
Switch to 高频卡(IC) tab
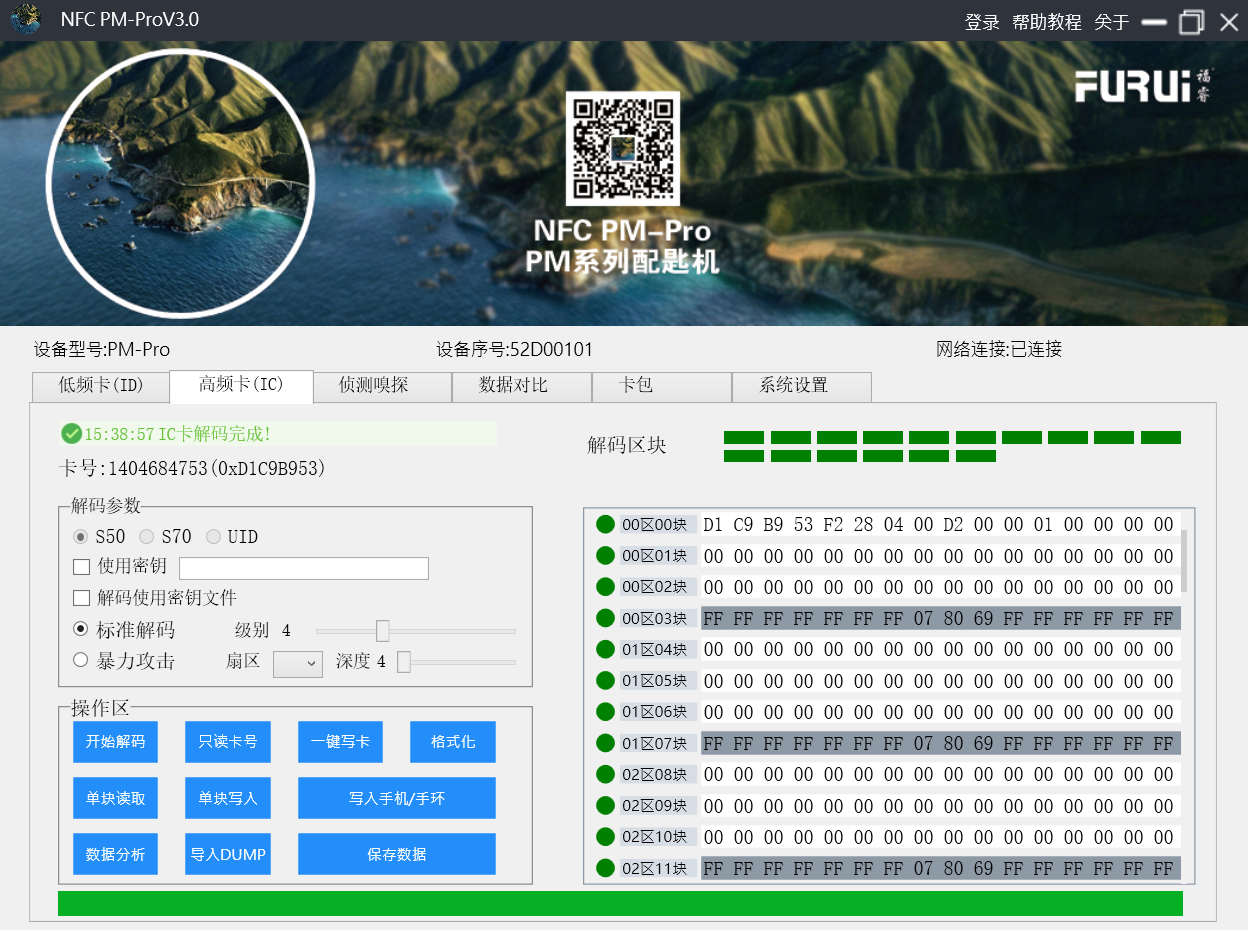(x=241, y=386)
